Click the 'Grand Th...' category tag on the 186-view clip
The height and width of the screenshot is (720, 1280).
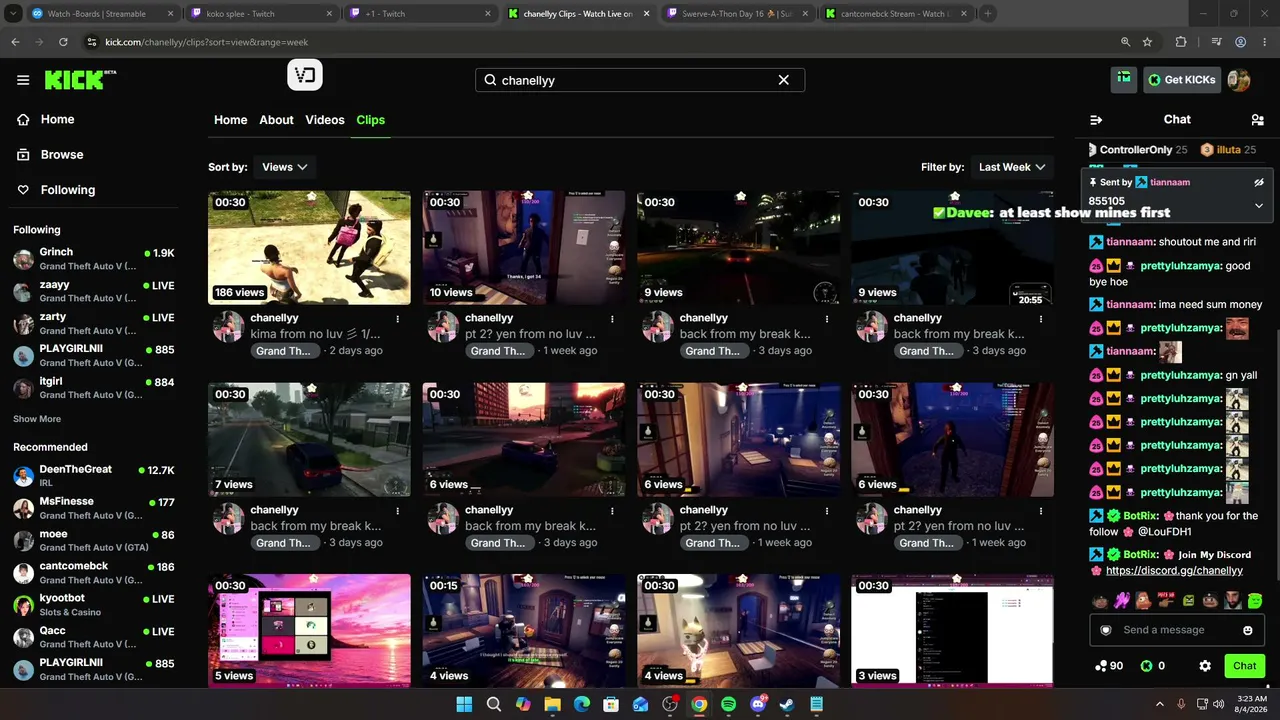click(284, 351)
